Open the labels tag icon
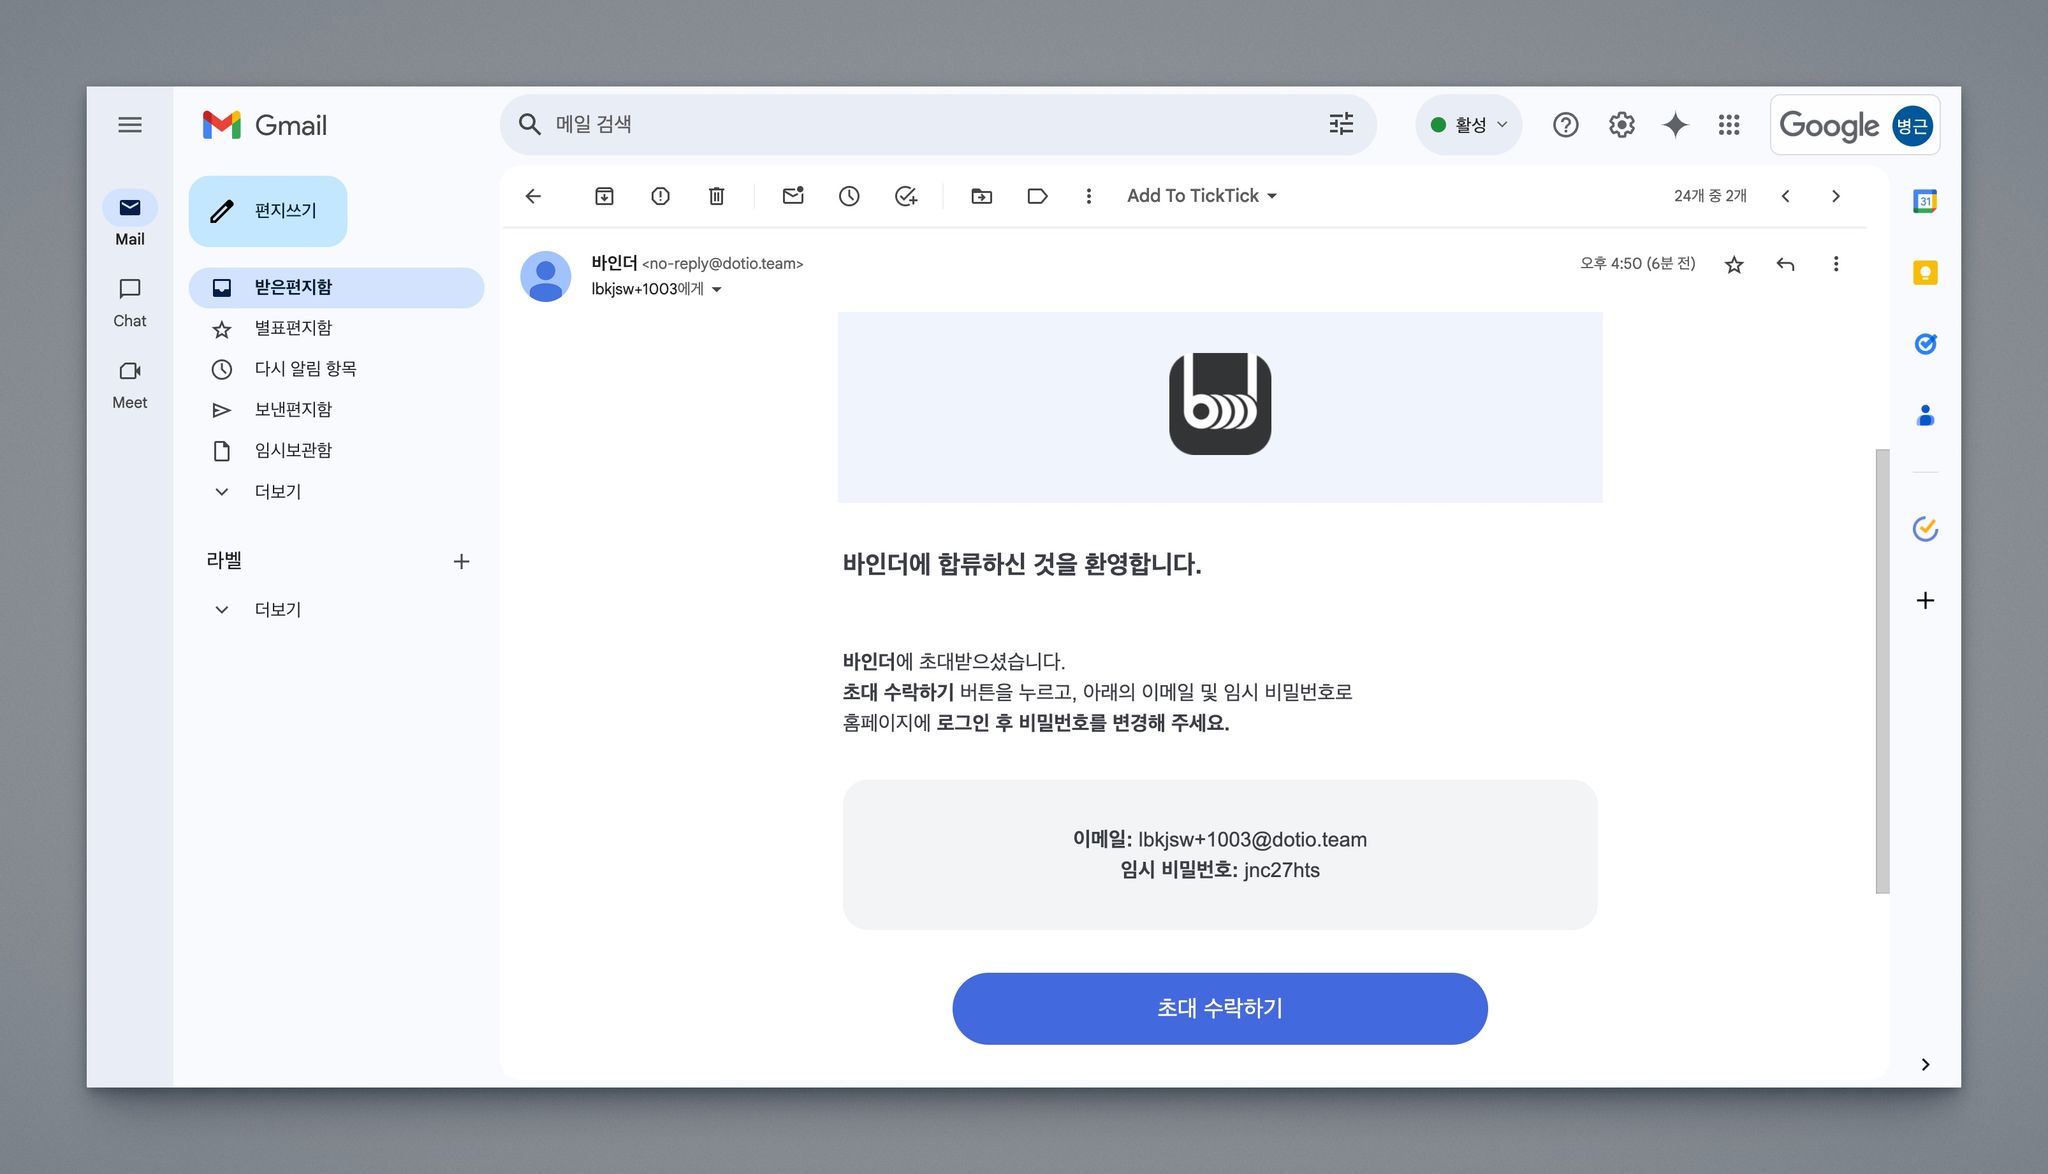 click(x=1037, y=196)
